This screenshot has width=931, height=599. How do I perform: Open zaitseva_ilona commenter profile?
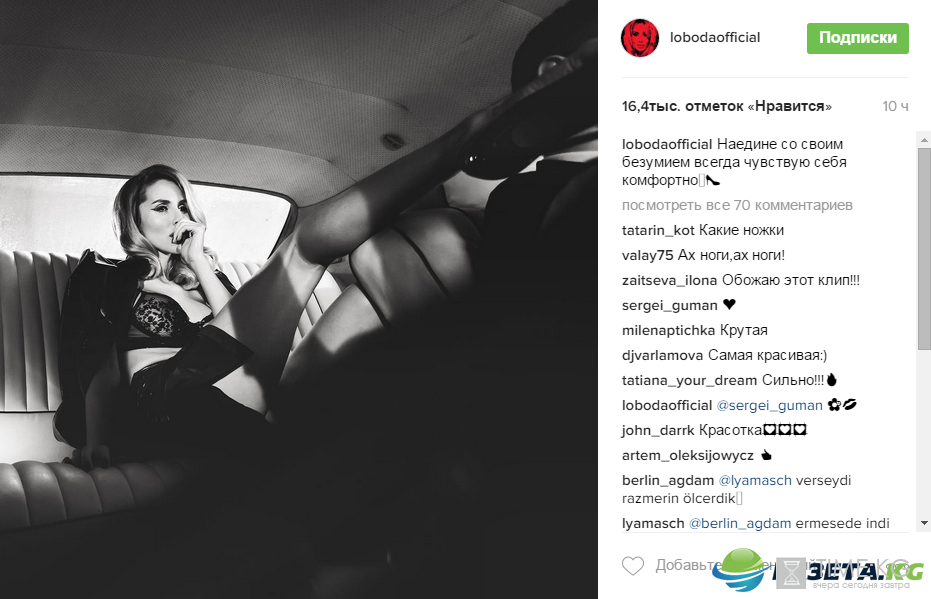point(670,280)
